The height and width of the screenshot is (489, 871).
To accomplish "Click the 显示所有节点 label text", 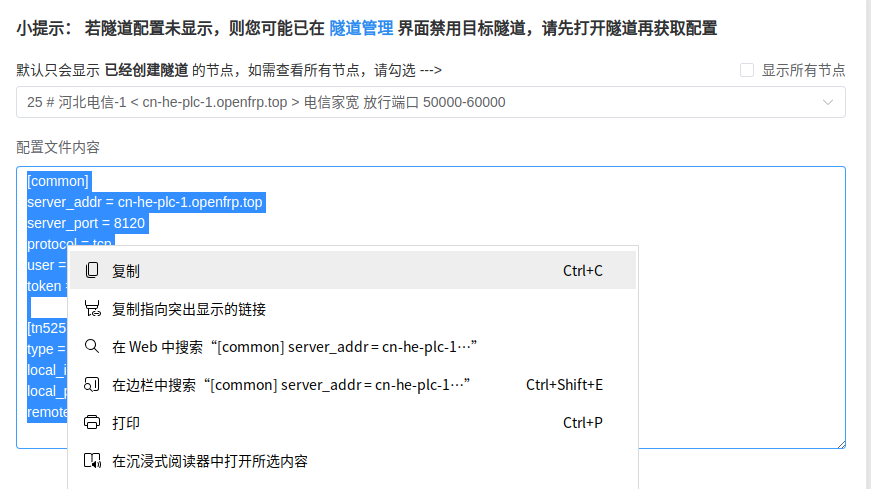I will pyautogui.click(x=803, y=70).
